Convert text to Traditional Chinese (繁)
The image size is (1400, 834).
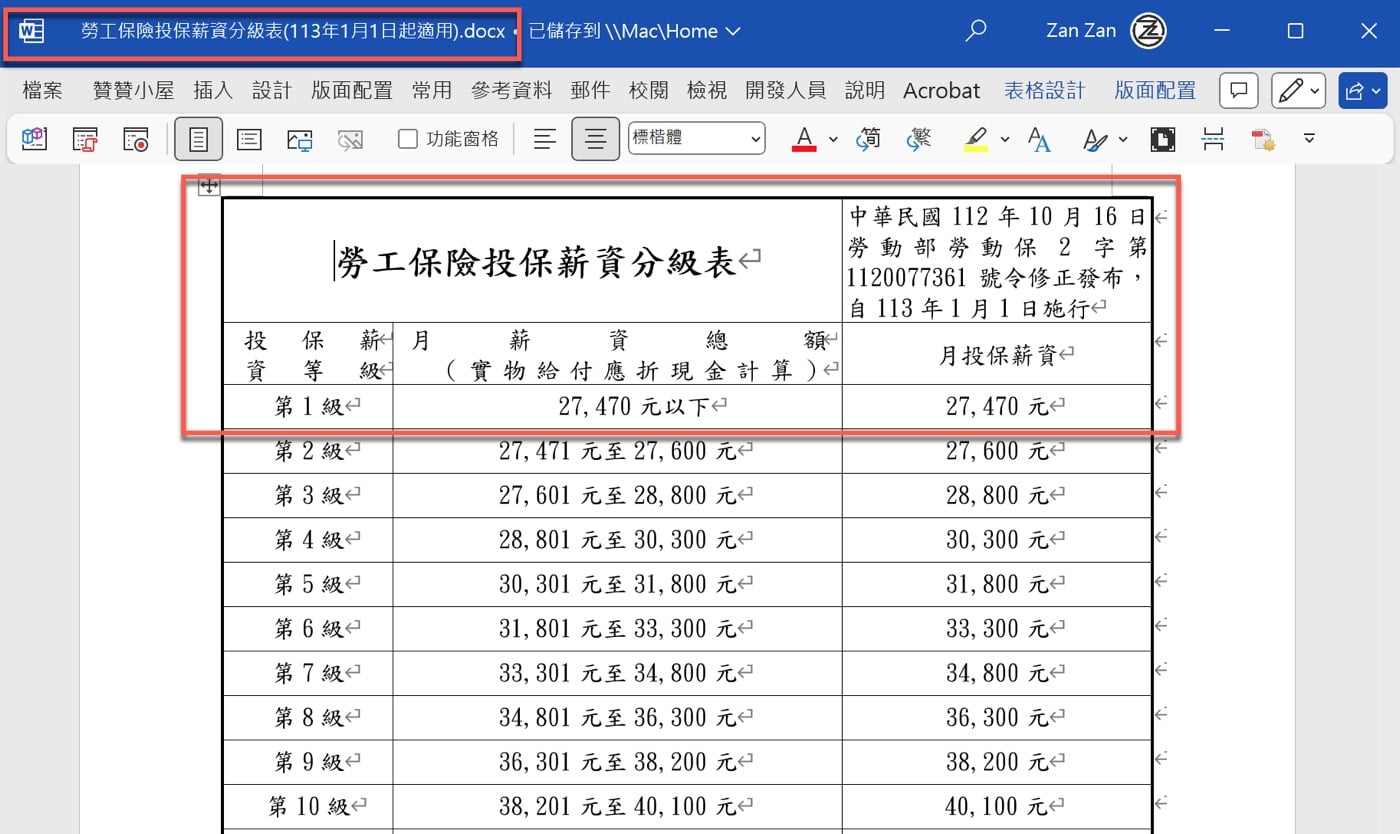pyautogui.click(x=918, y=139)
